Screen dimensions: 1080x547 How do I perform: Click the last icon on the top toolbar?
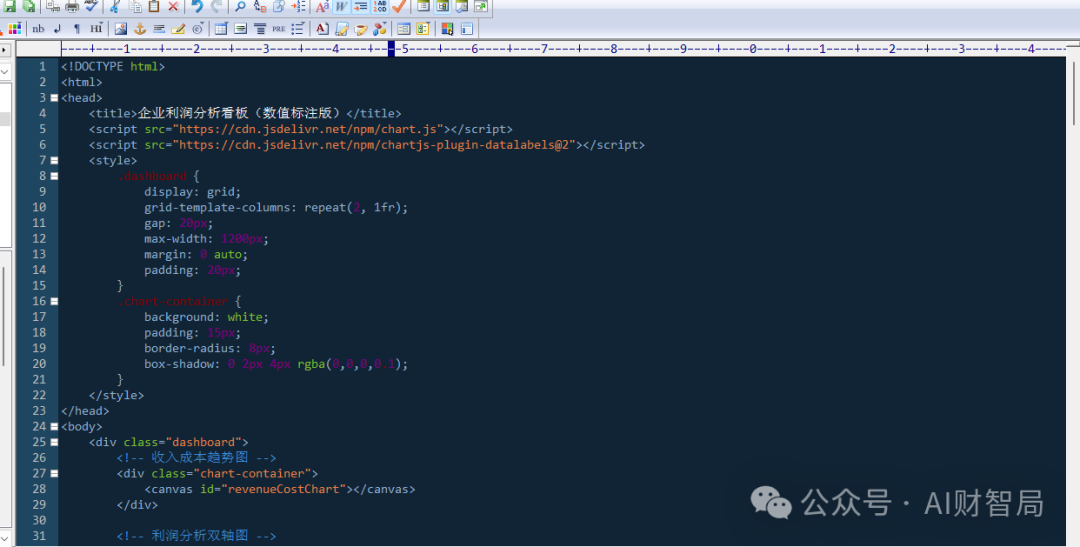tap(481, 6)
